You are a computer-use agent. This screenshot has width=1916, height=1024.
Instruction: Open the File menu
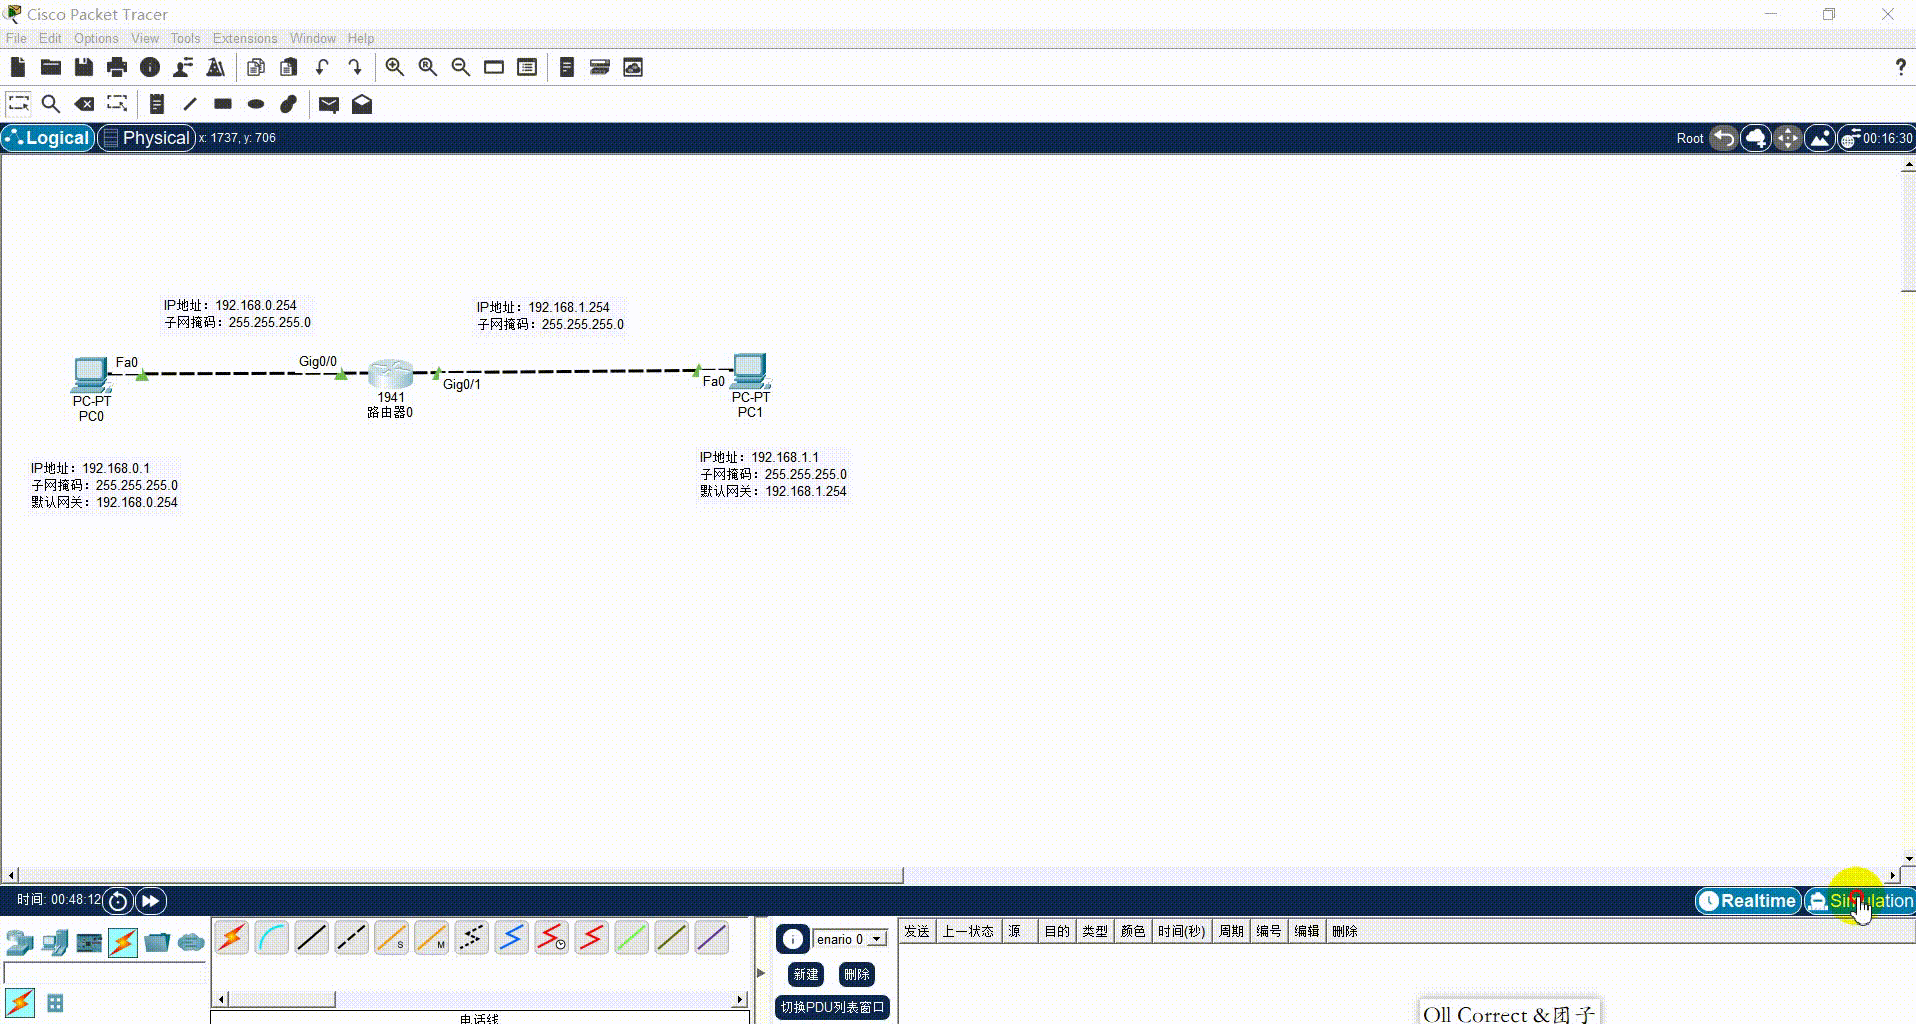coord(16,38)
